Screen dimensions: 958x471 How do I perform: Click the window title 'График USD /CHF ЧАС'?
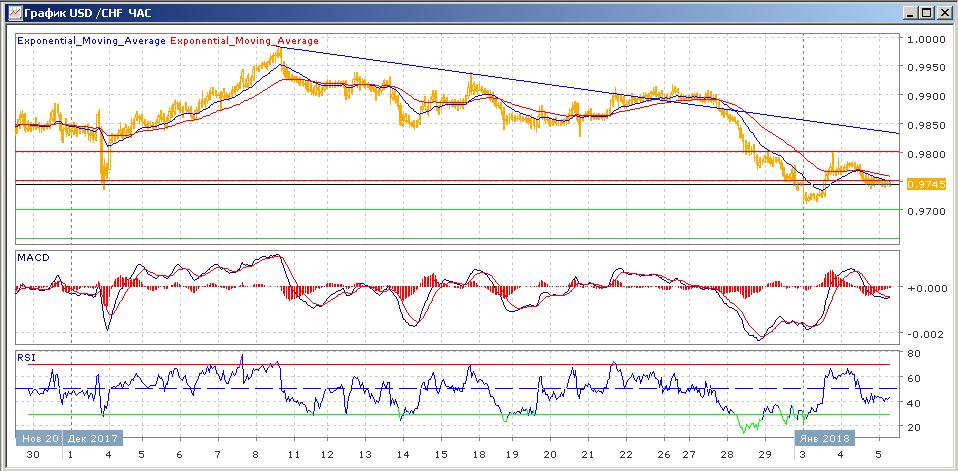(89, 12)
